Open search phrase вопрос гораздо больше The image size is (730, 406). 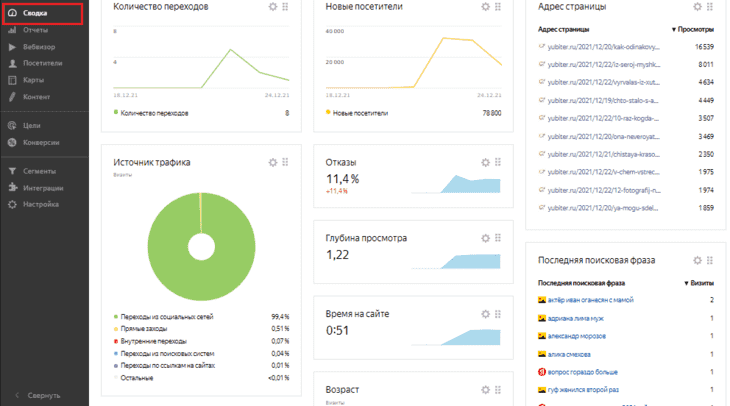click(x=582, y=372)
